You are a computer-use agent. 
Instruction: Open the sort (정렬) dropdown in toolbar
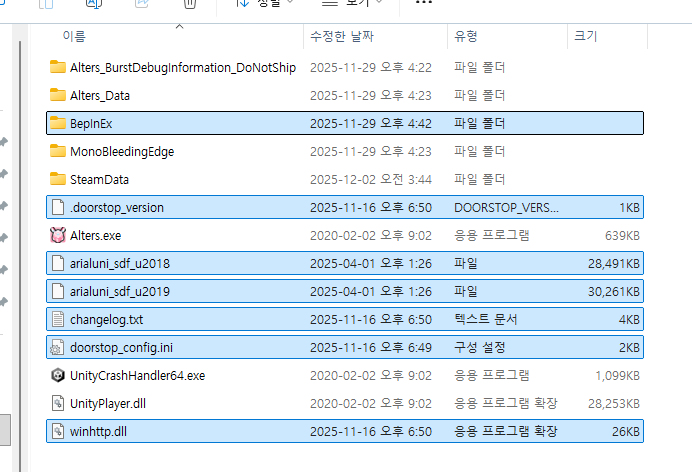265,3
